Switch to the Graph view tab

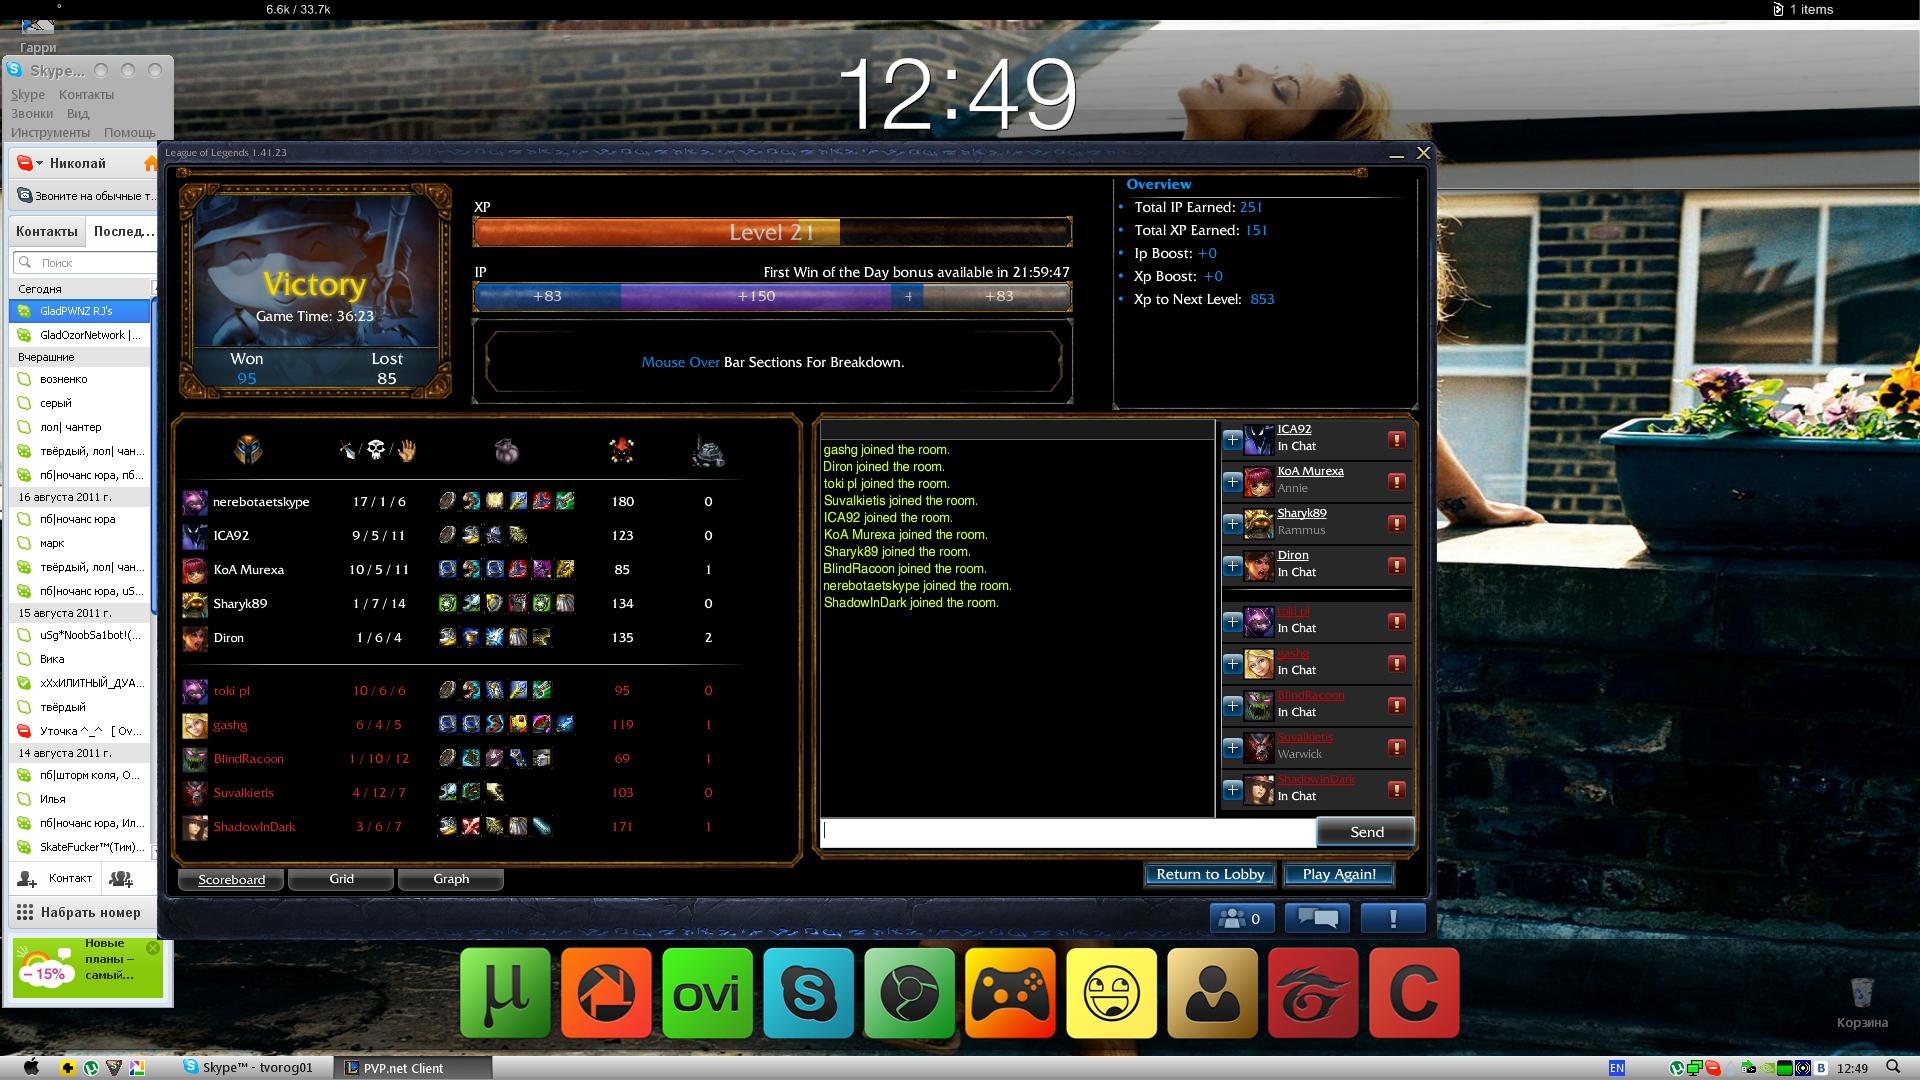451,879
